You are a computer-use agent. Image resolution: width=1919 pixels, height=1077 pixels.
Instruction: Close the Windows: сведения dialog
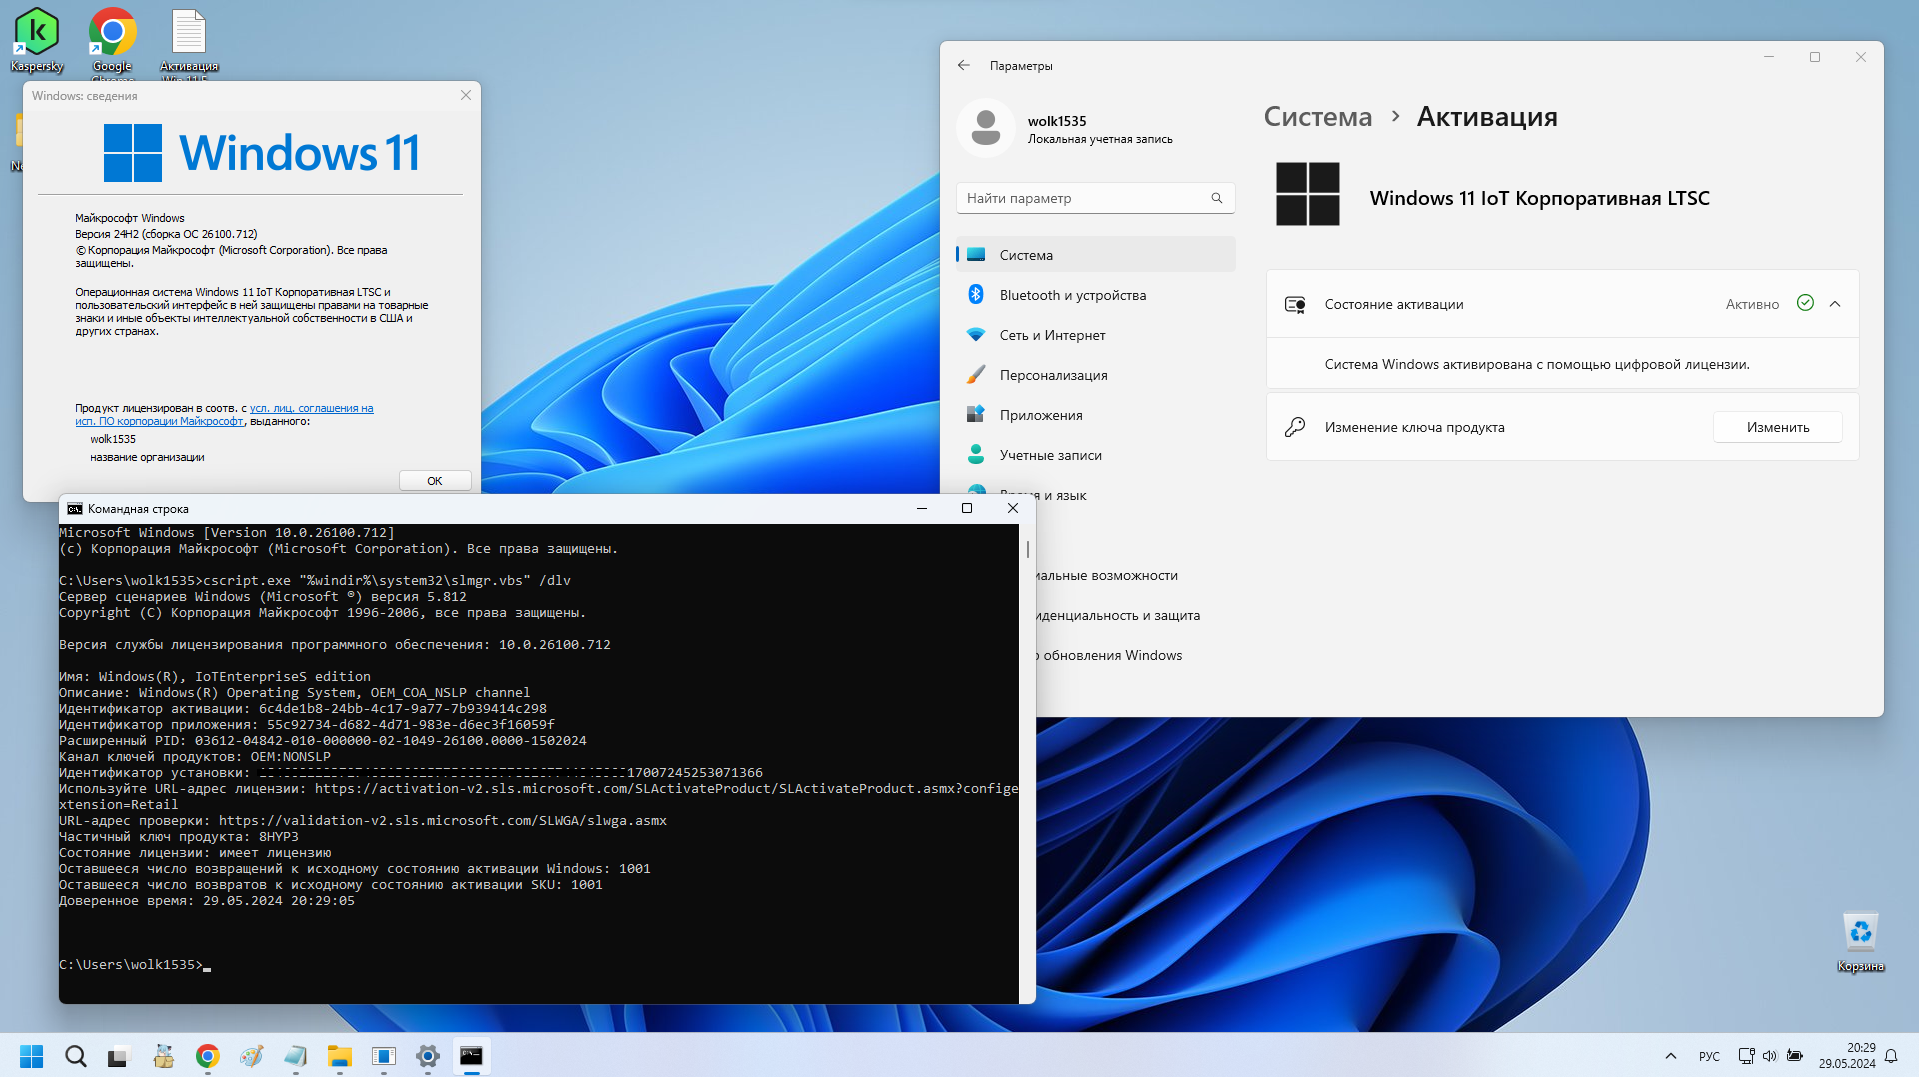click(466, 95)
